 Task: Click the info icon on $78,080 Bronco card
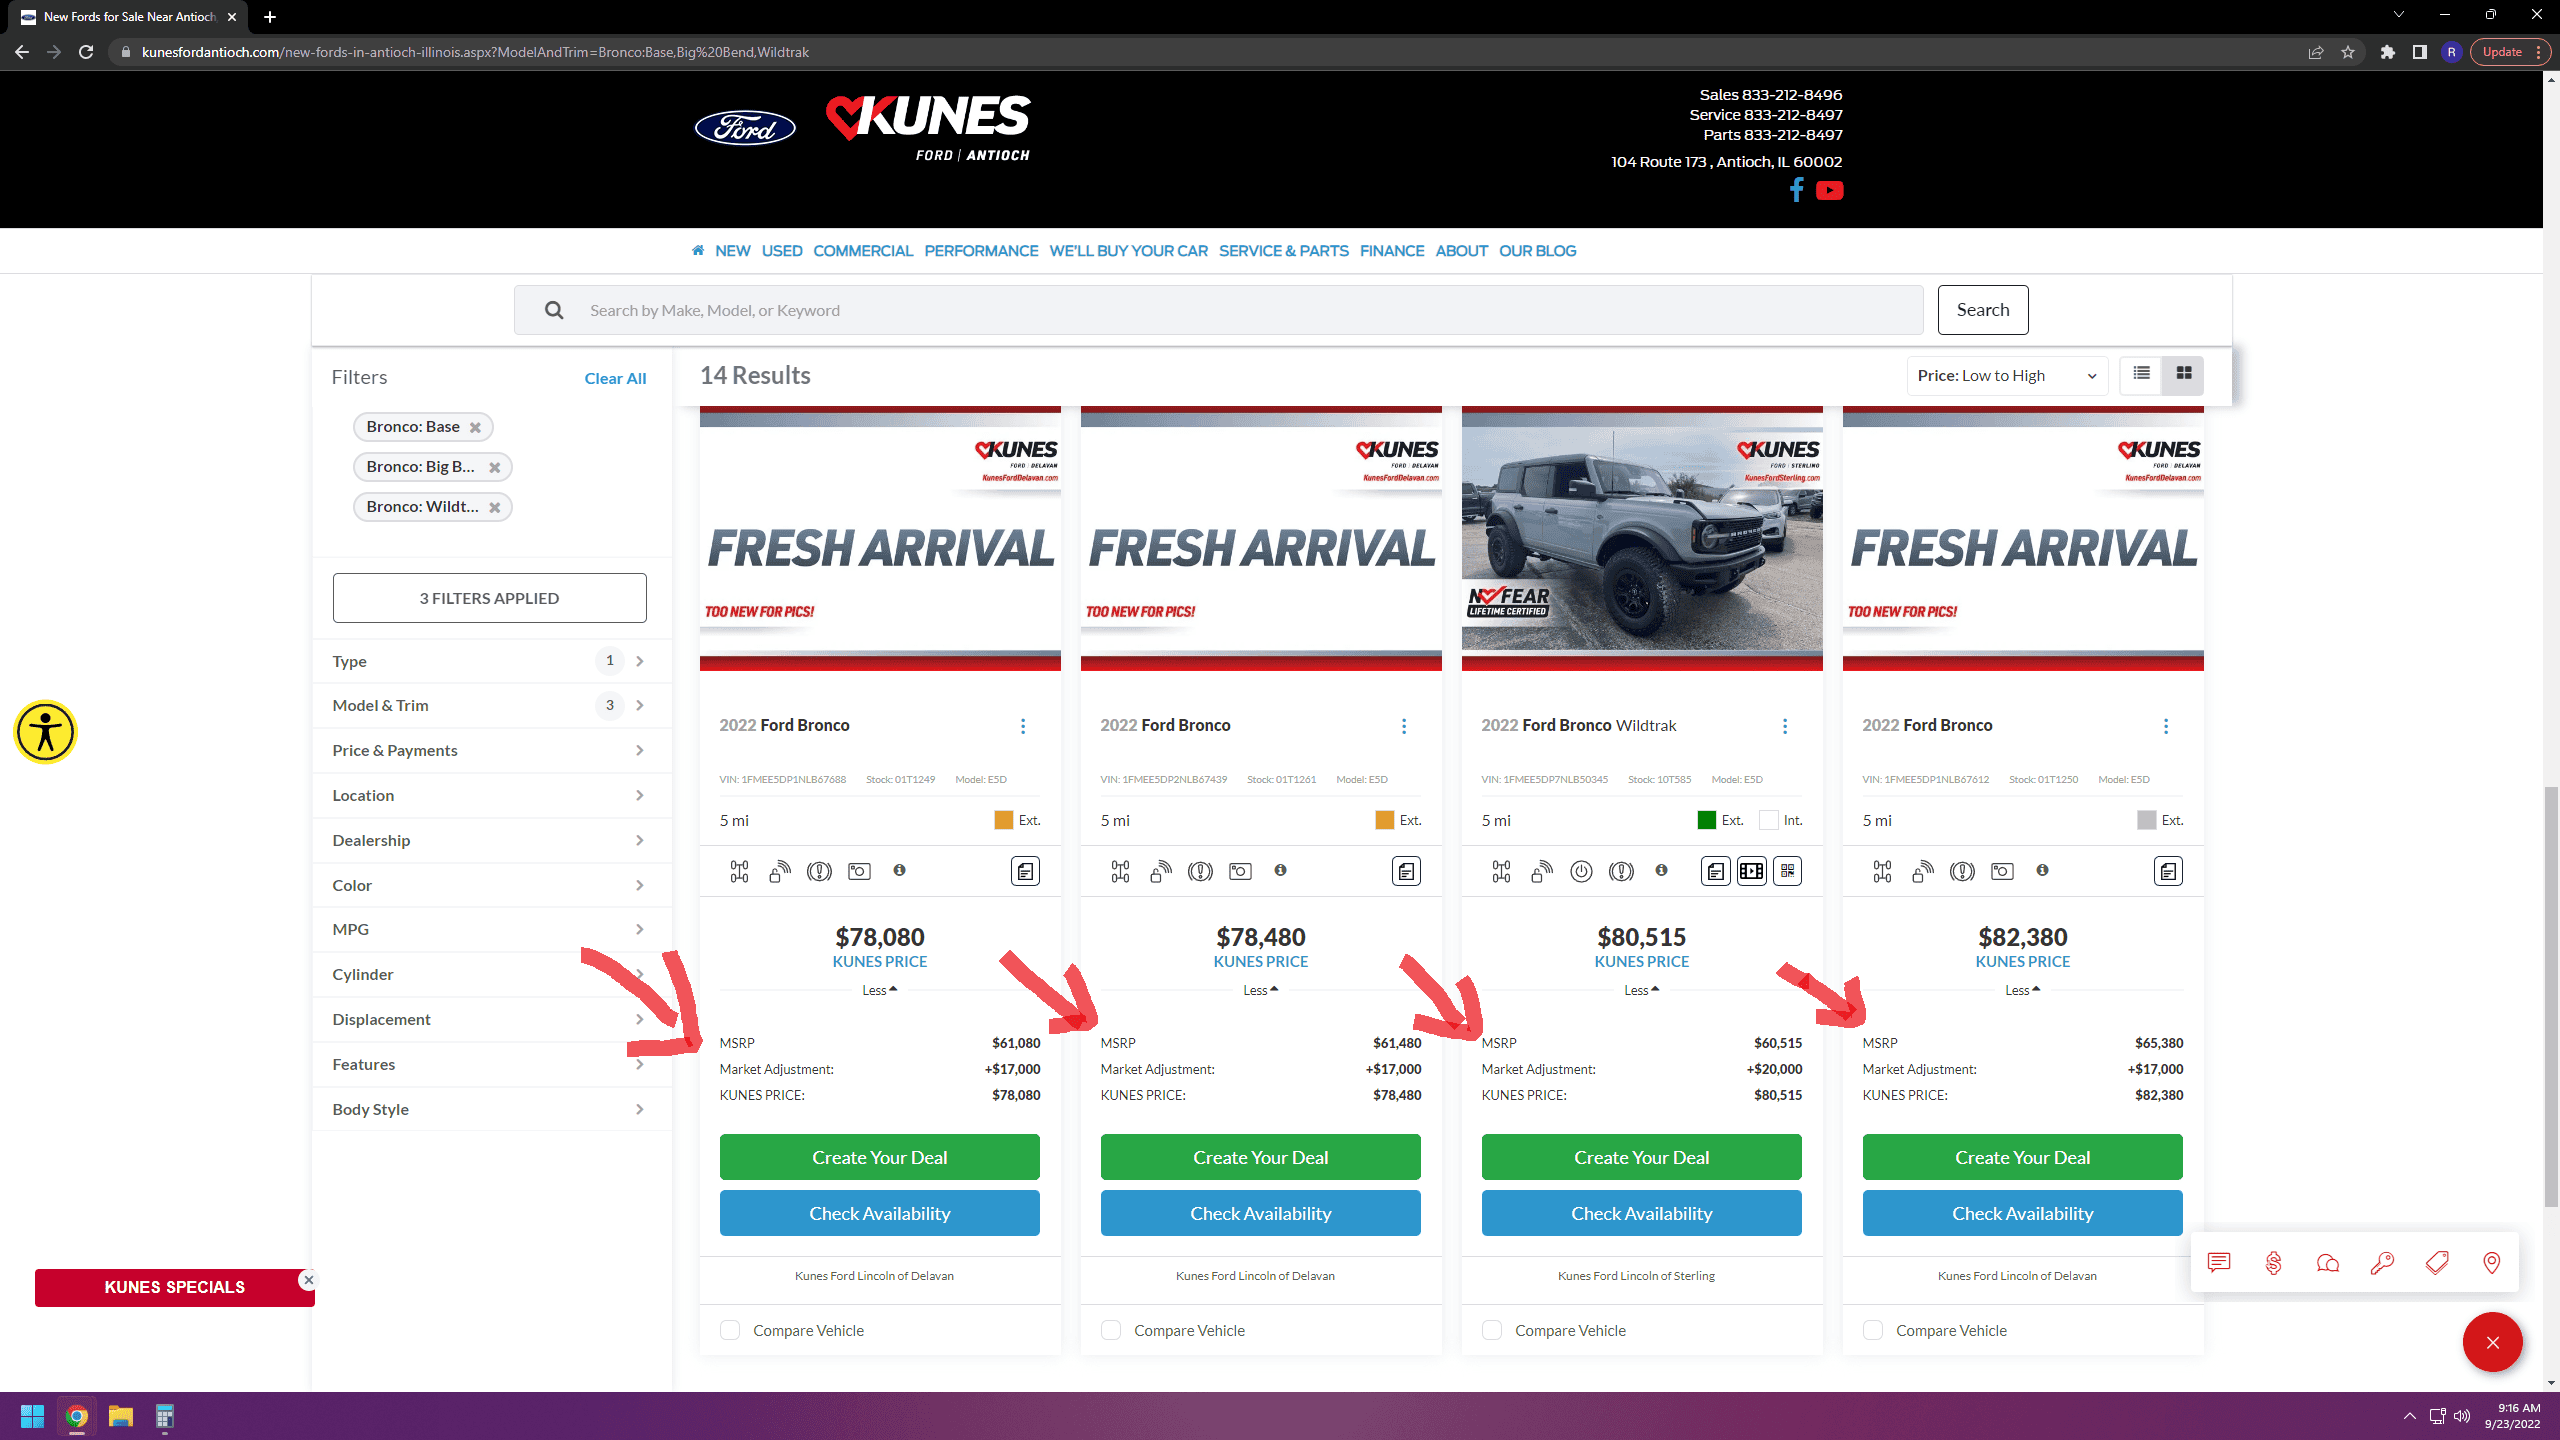(x=899, y=870)
